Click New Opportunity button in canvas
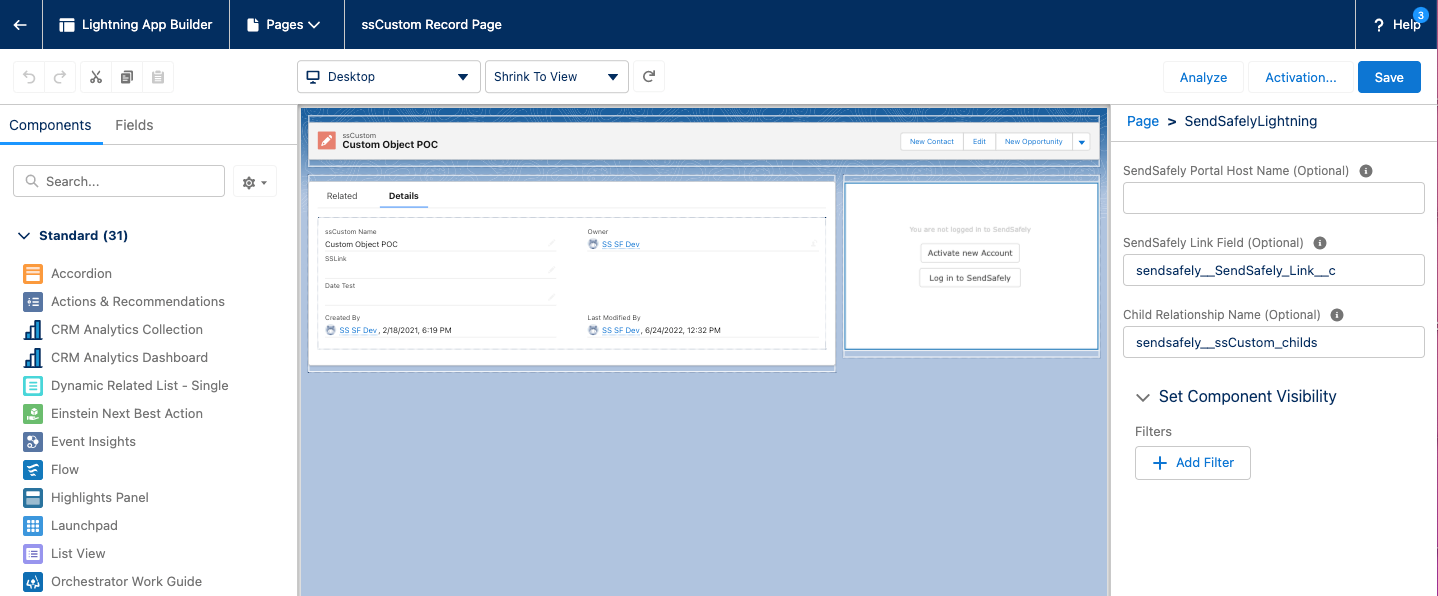 pyautogui.click(x=1034, y=142)
